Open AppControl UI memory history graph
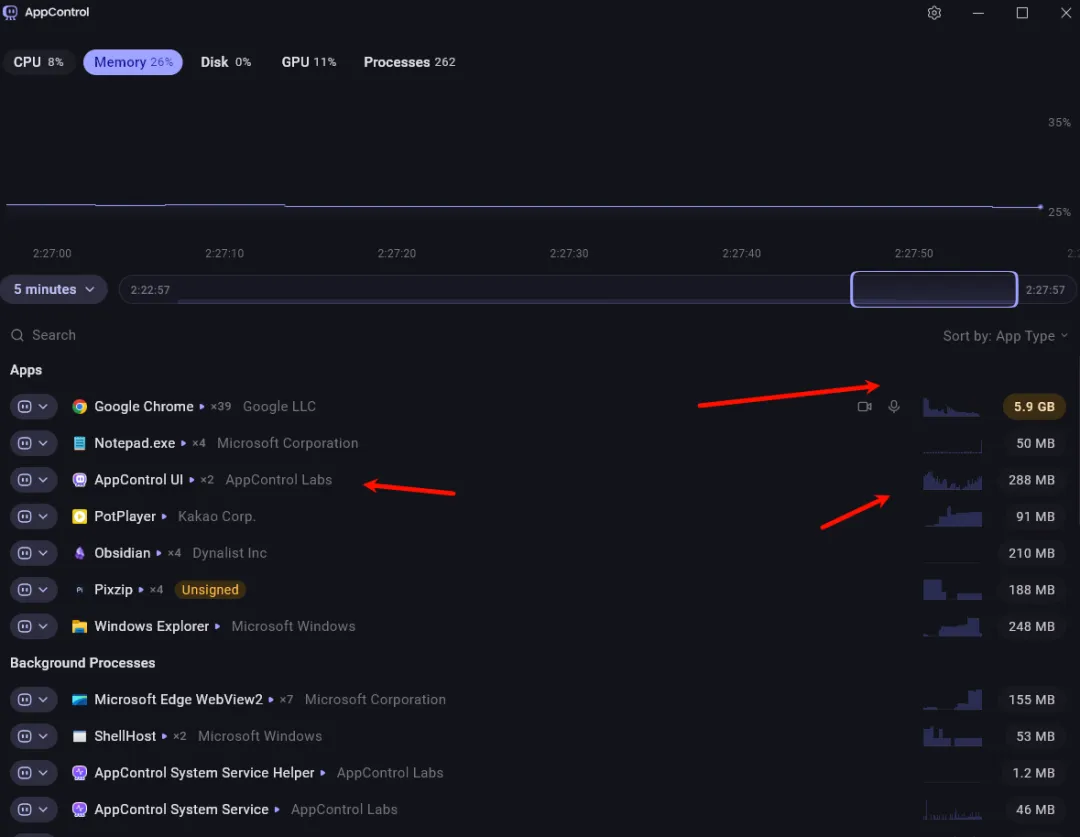 [x=952, y=479]
